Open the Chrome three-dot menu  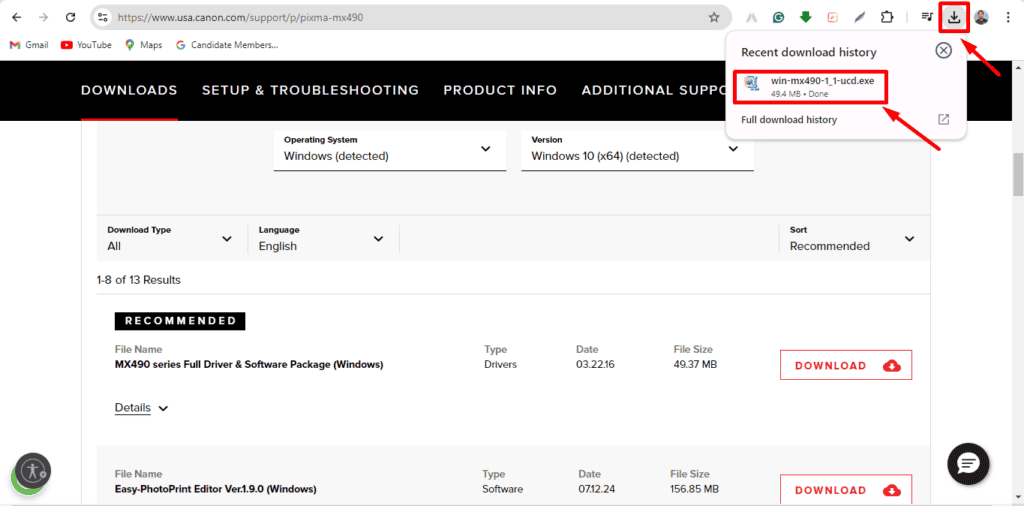coord(1008,18)
